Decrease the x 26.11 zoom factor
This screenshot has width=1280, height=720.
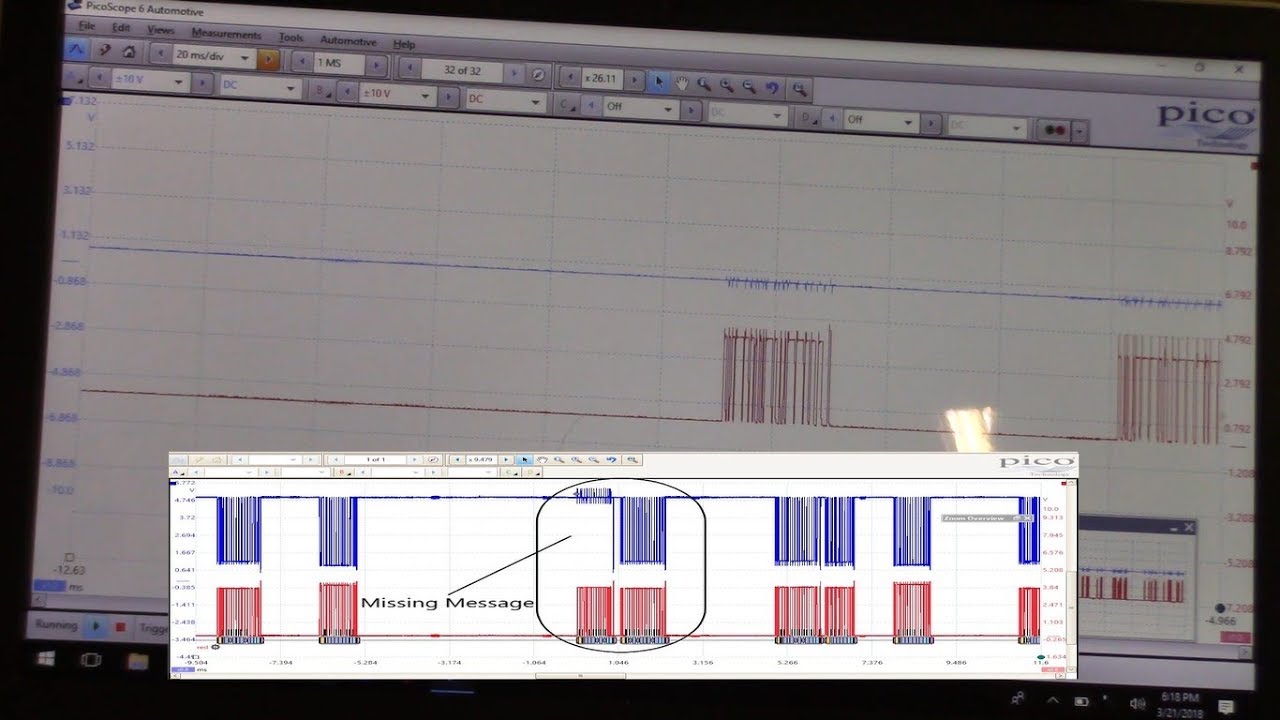tap(571, 78)
